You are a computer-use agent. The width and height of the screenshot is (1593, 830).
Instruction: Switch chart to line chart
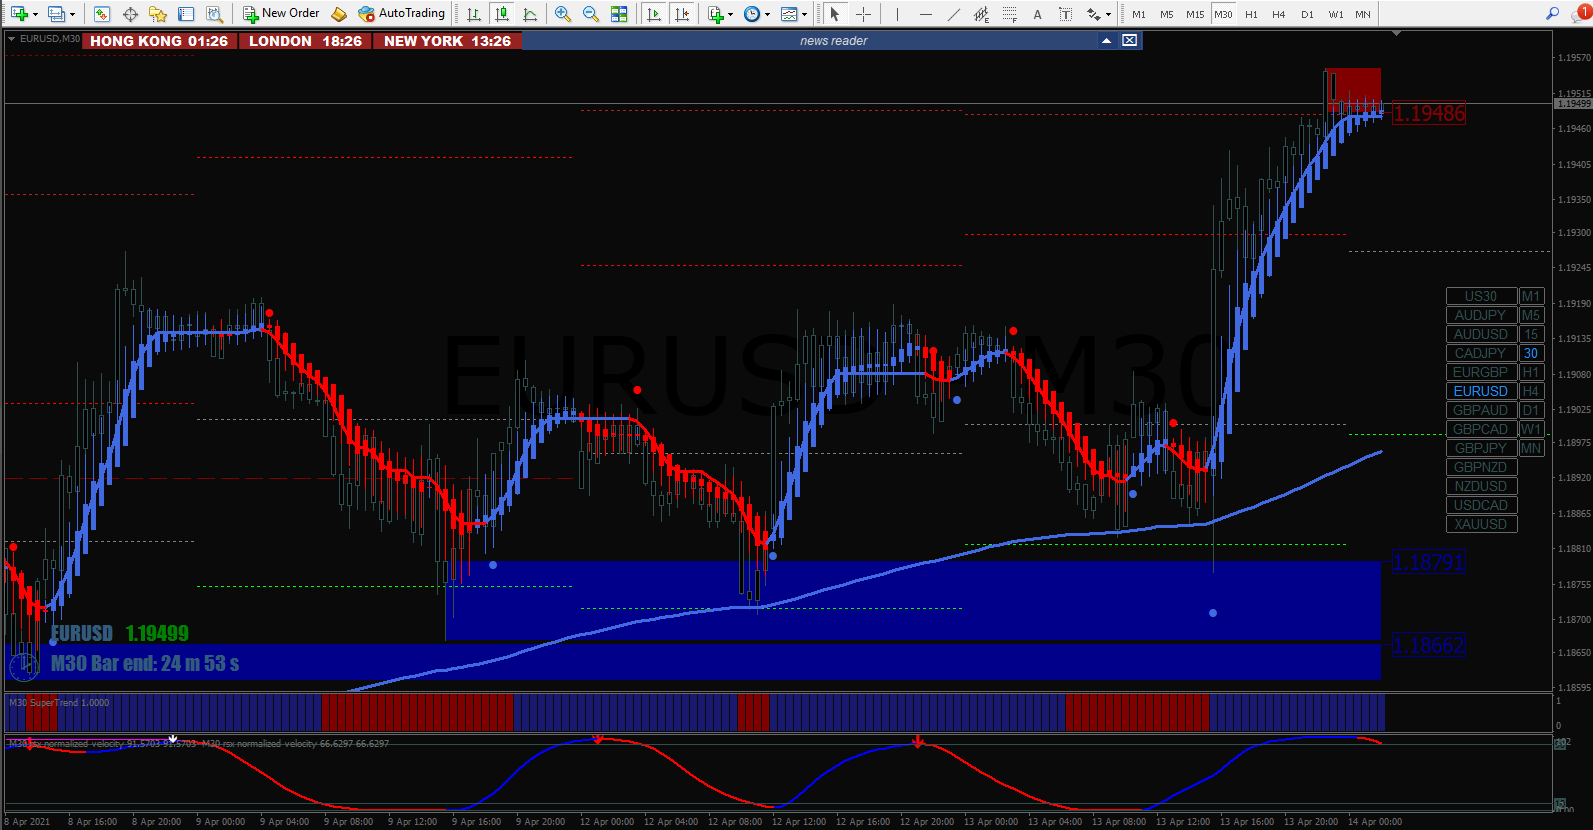click(x=530, y=14)
